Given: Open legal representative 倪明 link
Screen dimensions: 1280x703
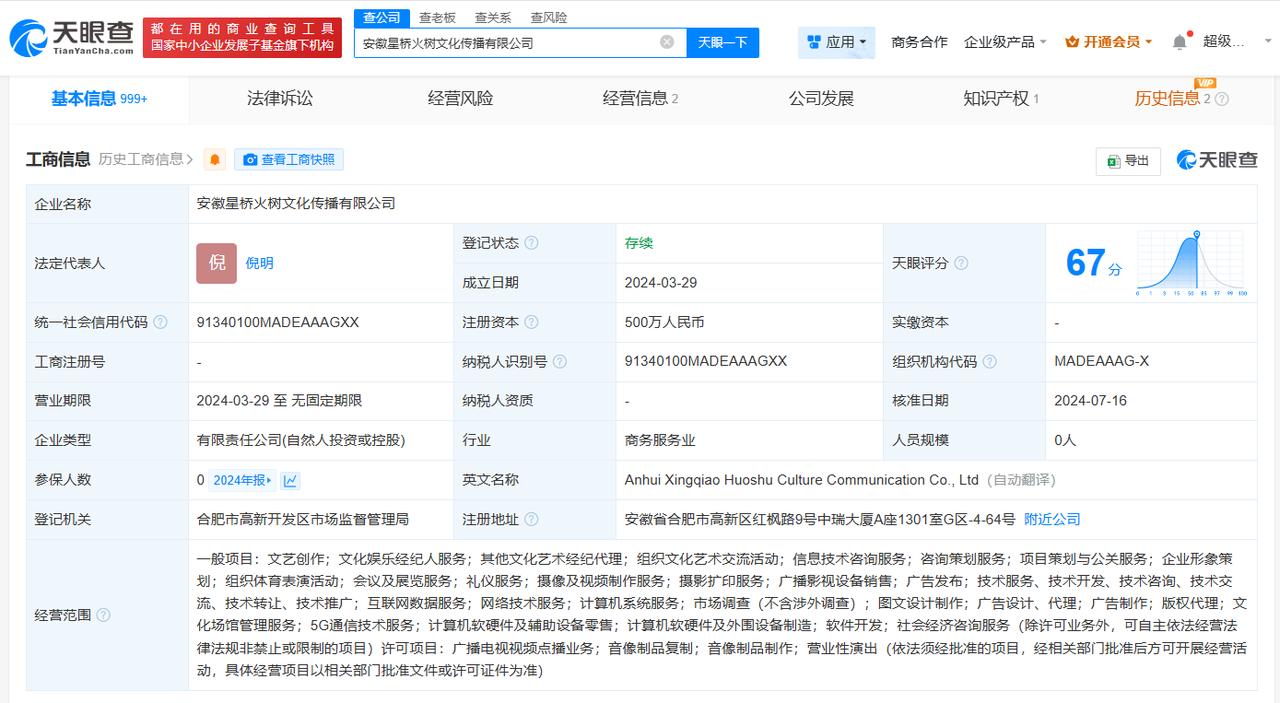Looking at the screenshot, I should (260, 263).
